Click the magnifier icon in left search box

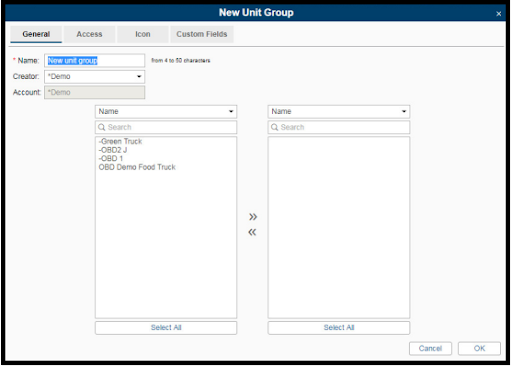[102, 127]
